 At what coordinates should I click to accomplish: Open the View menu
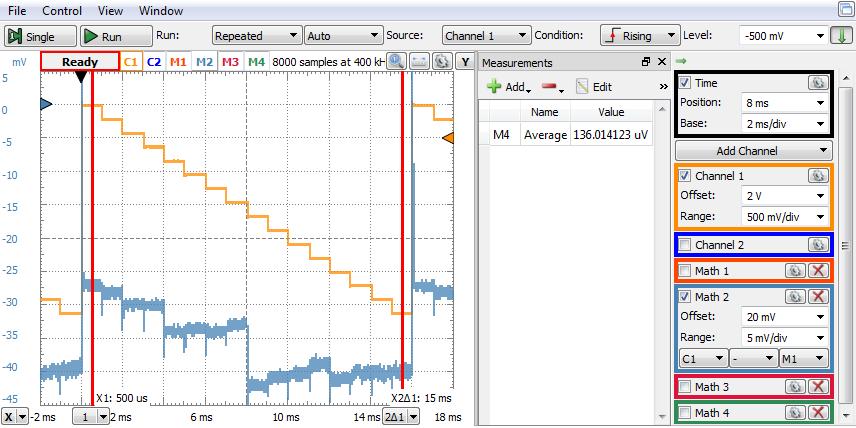point(110,10)
